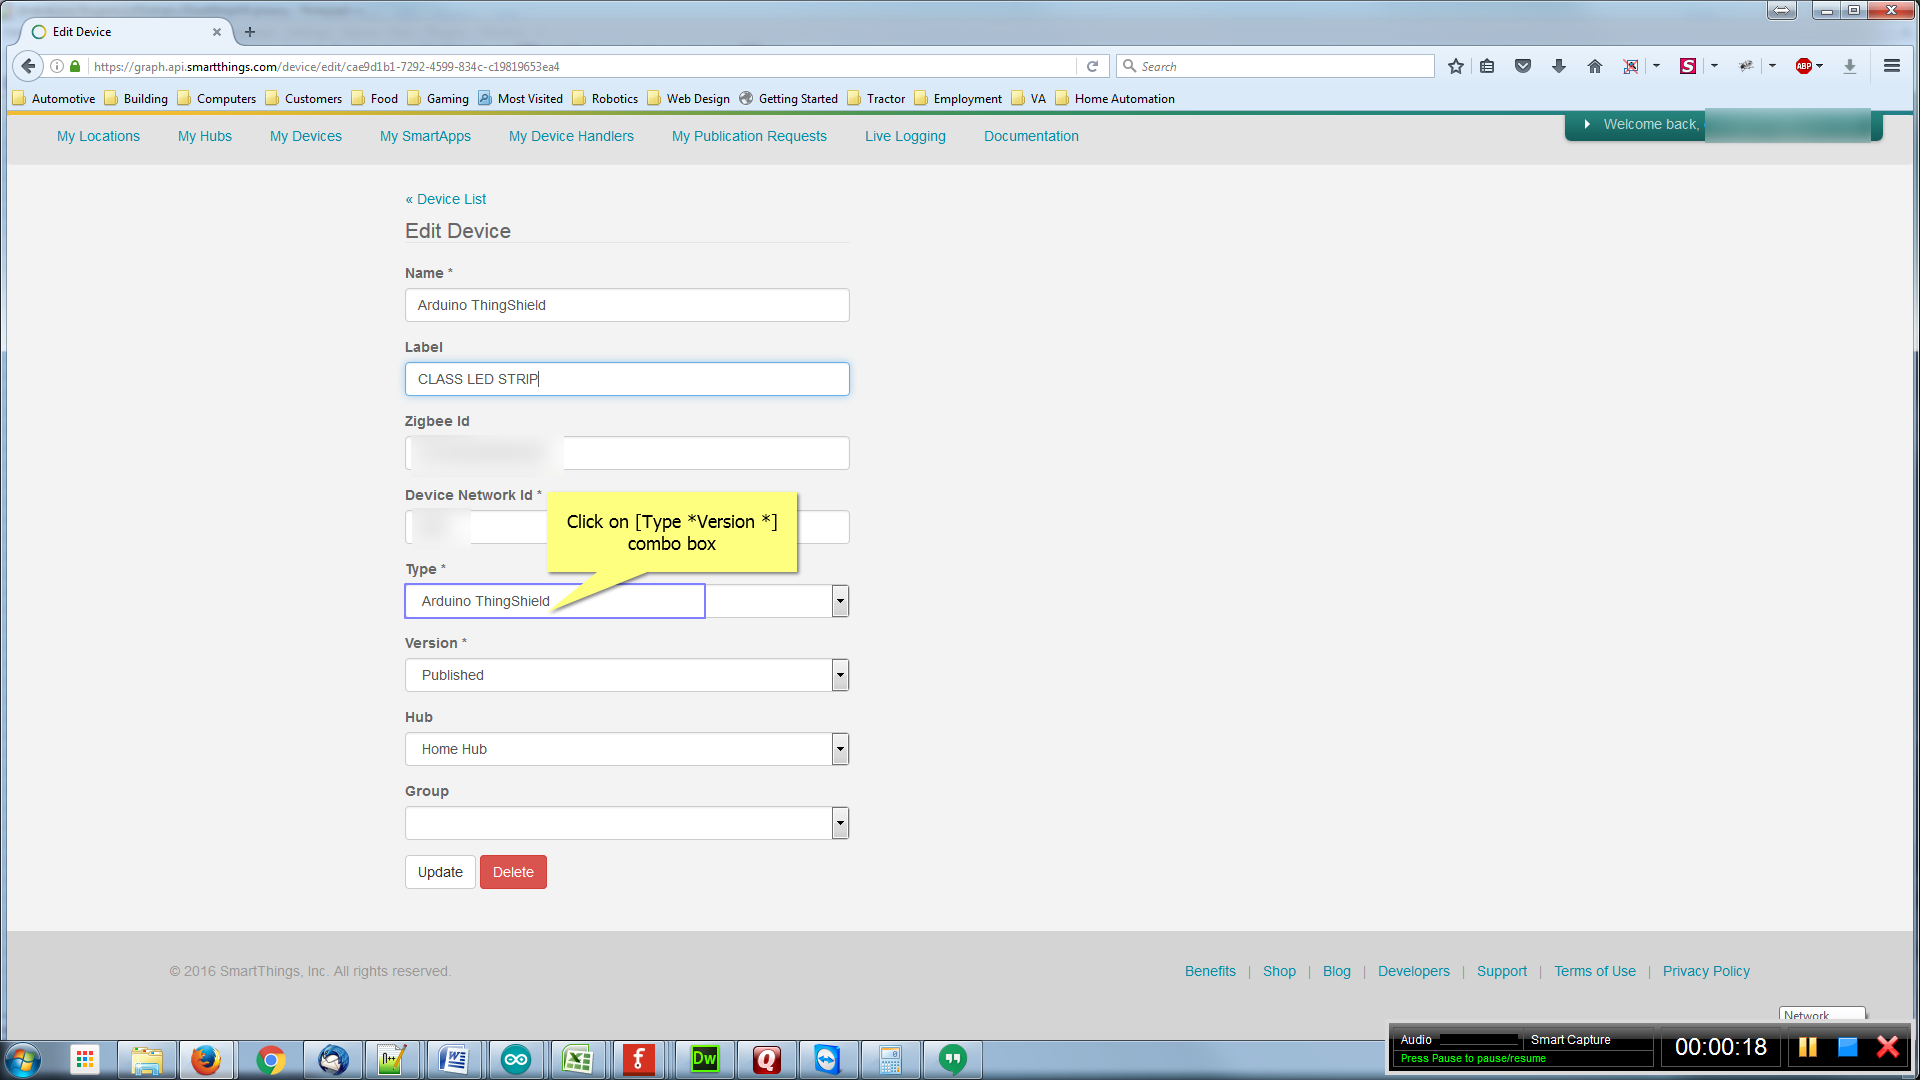Open the Firefox hamburger menu
The height and width of the screenshot is (1080, 1920).
point(1891,66)
